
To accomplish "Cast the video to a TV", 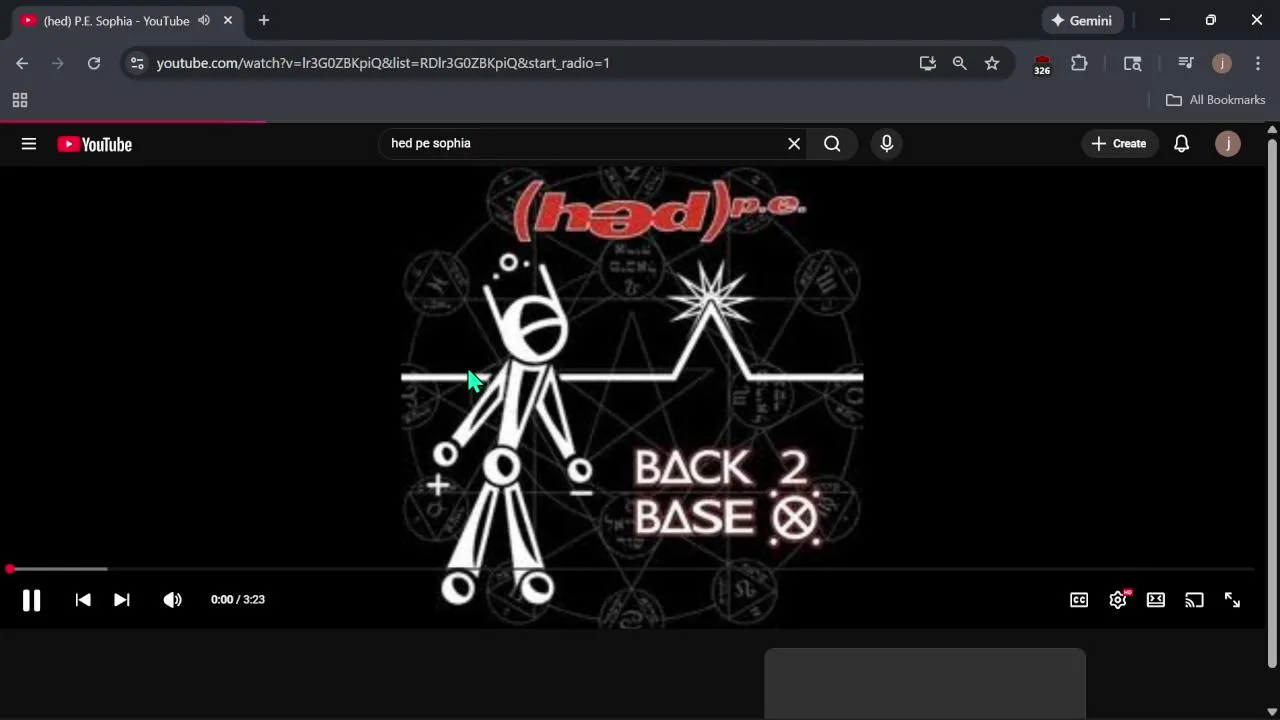I will pyautogui.click(x=1194, y=600).
